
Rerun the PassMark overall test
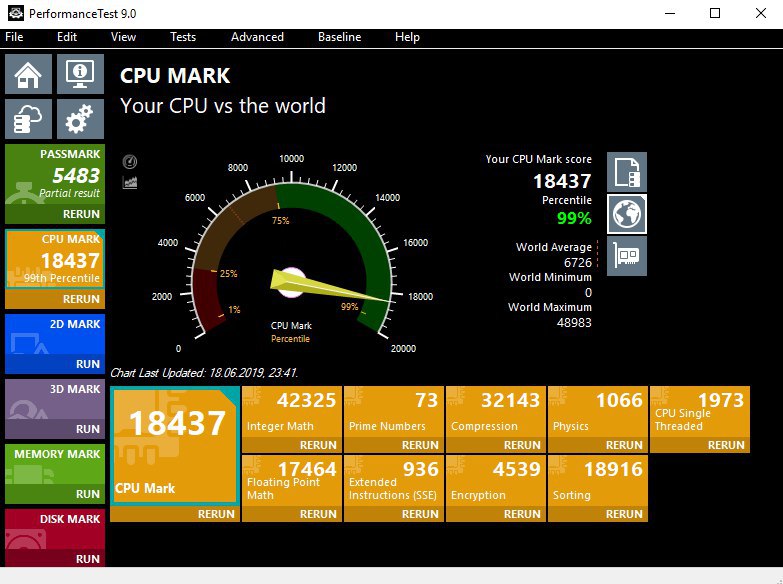click(55, 214)
